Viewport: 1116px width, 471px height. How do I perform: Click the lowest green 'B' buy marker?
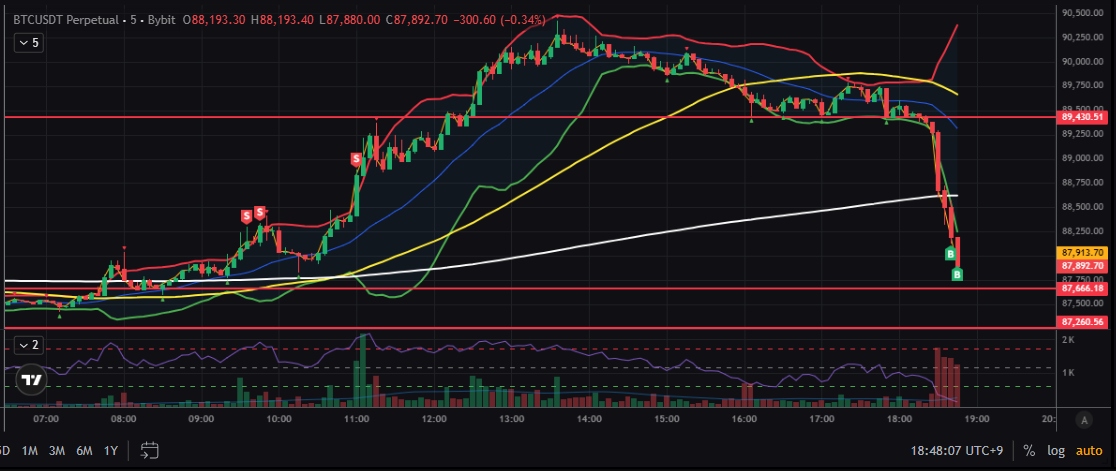coord(957,275)
